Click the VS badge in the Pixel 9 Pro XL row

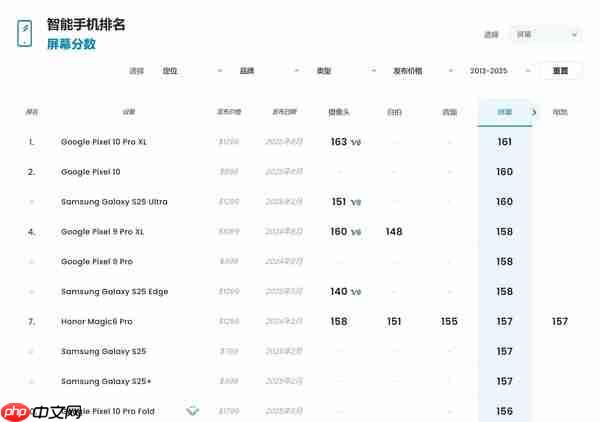click(x=356, y=232)
